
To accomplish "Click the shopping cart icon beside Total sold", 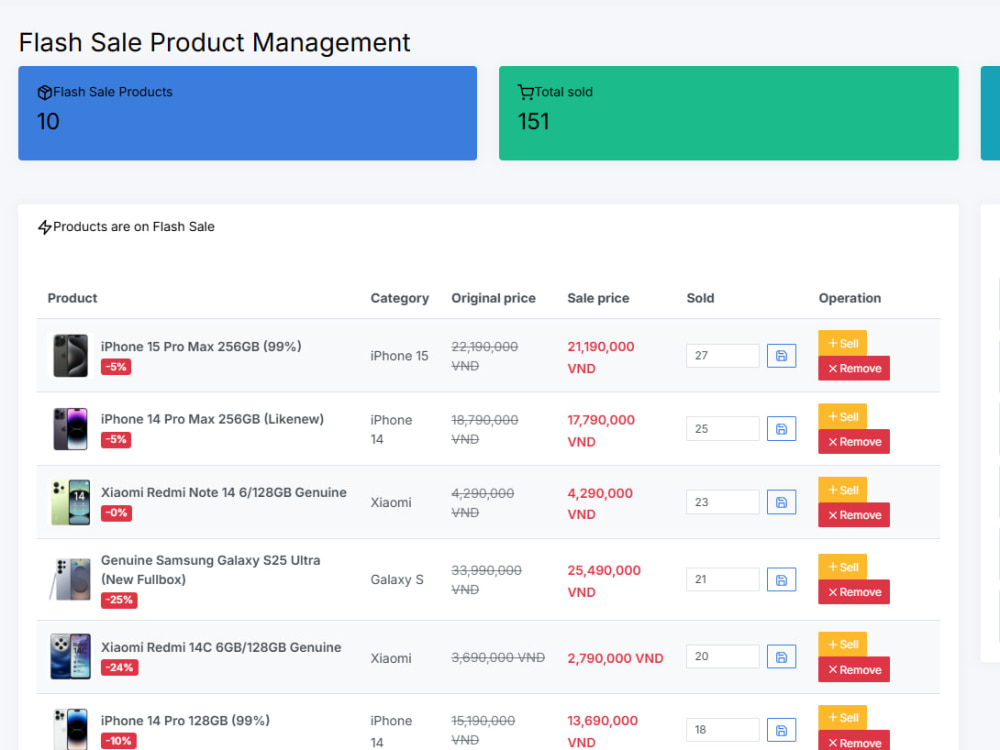I will [x=526, y=92].
